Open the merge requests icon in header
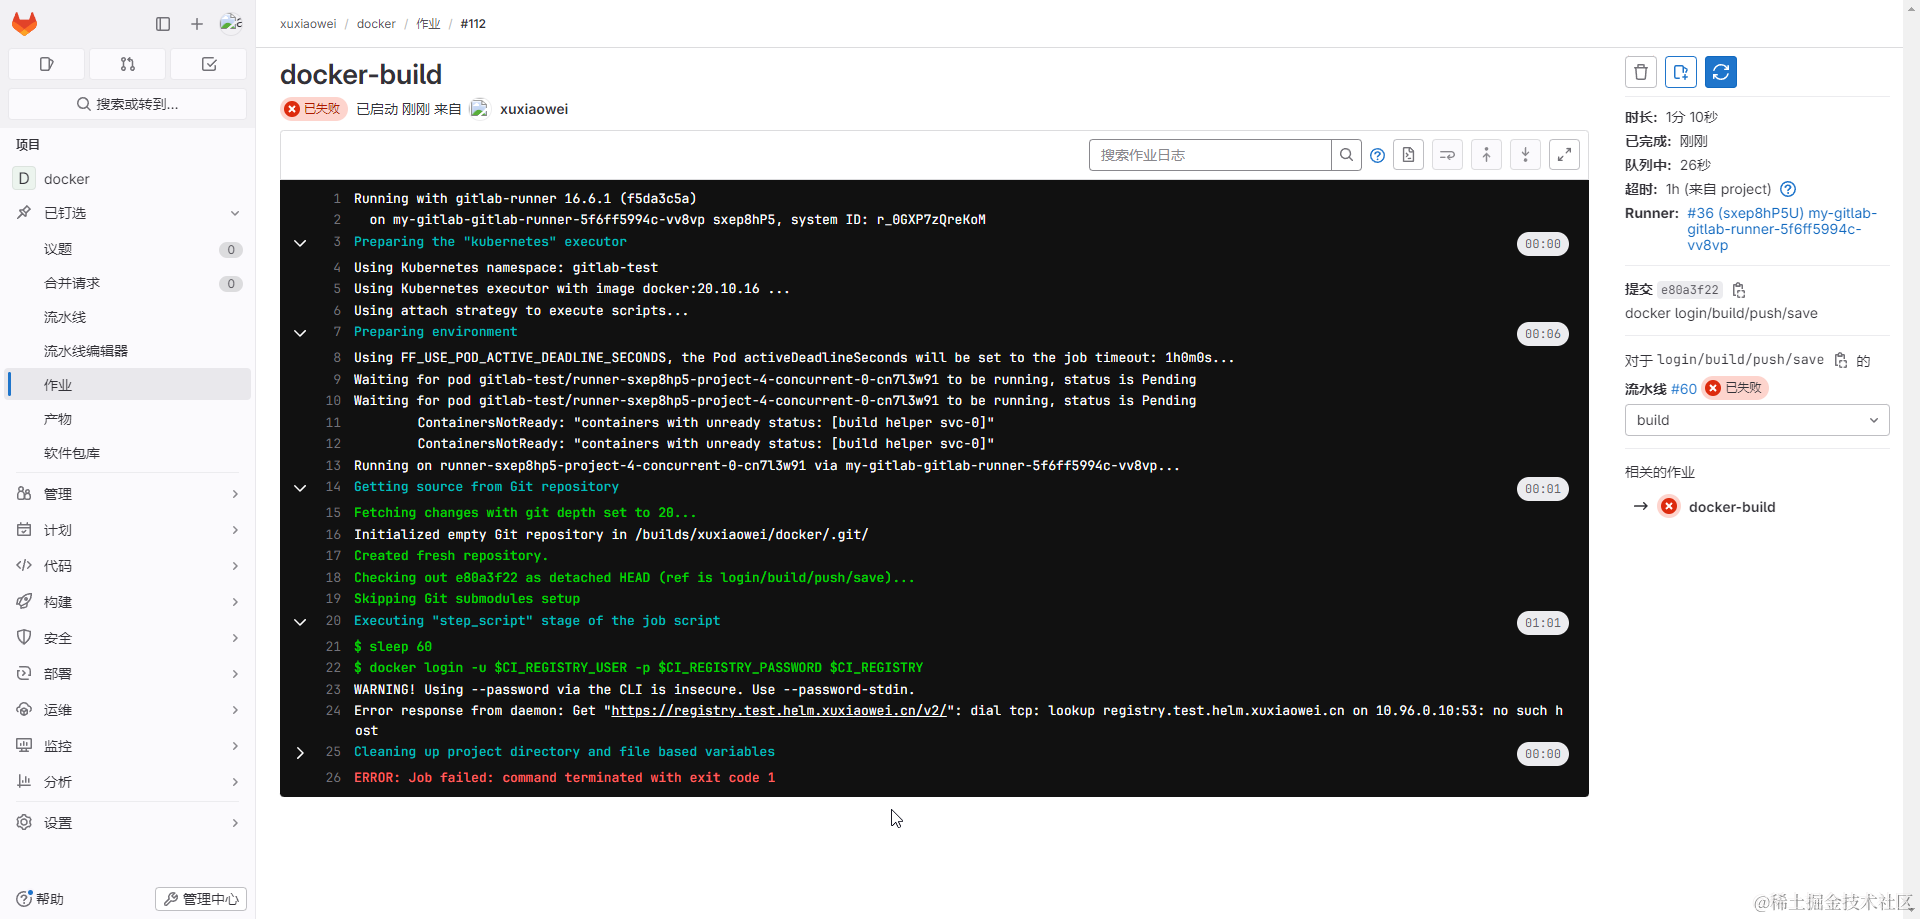 click(x=127, y=63)
